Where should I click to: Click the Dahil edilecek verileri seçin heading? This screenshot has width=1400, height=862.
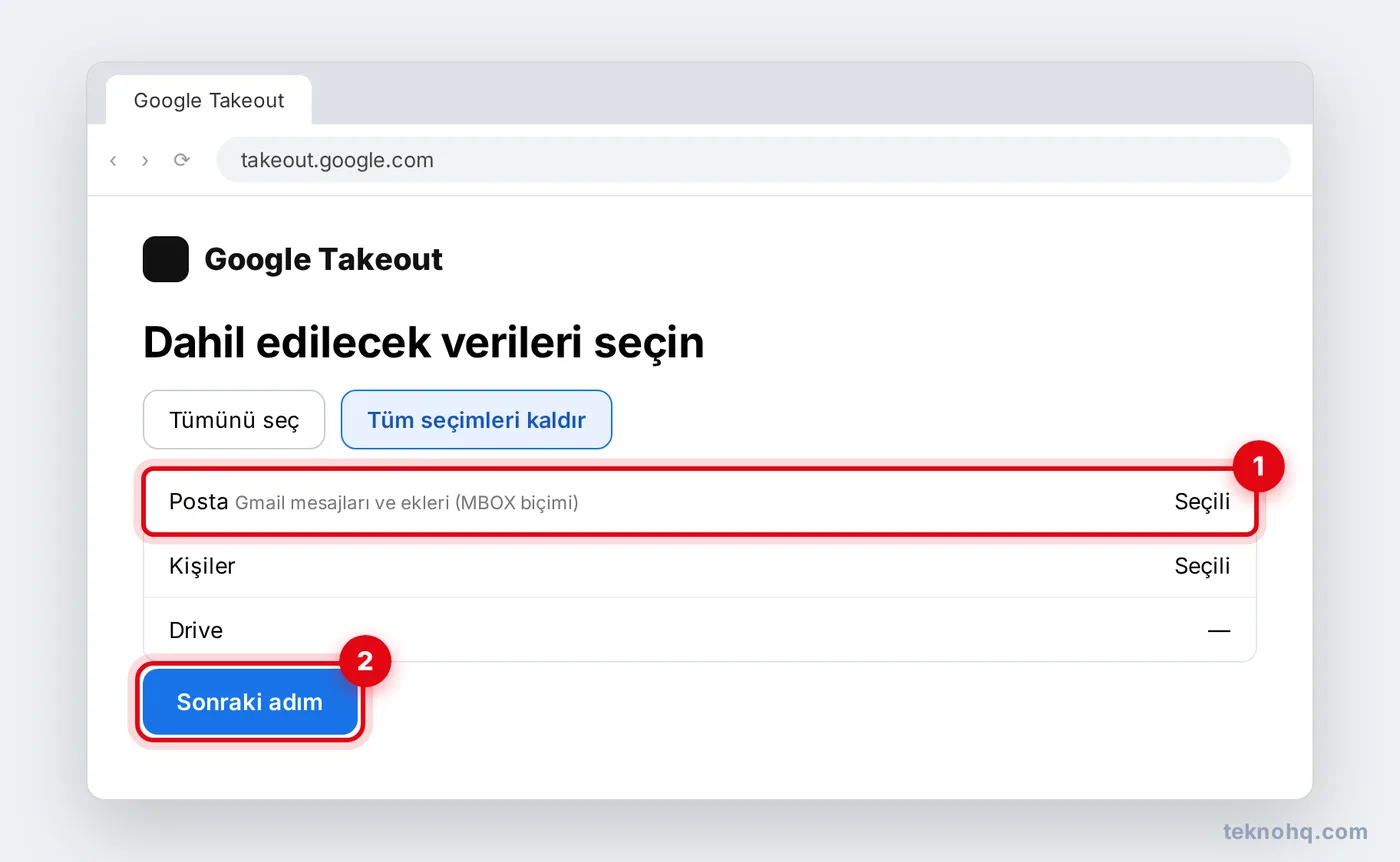click(423, 342)
